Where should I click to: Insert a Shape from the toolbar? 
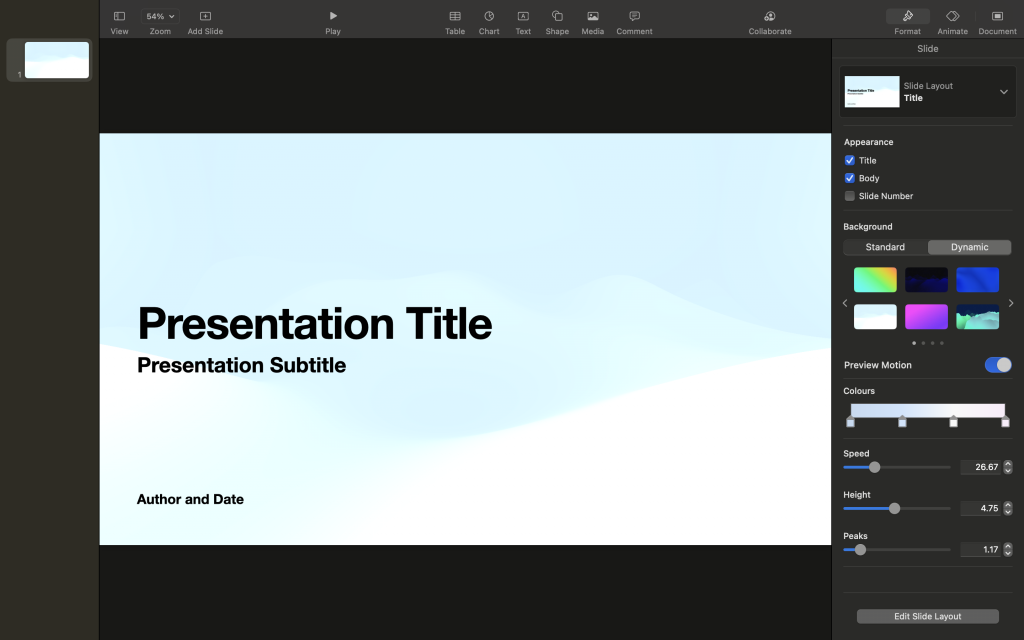[x=557, y=18]
